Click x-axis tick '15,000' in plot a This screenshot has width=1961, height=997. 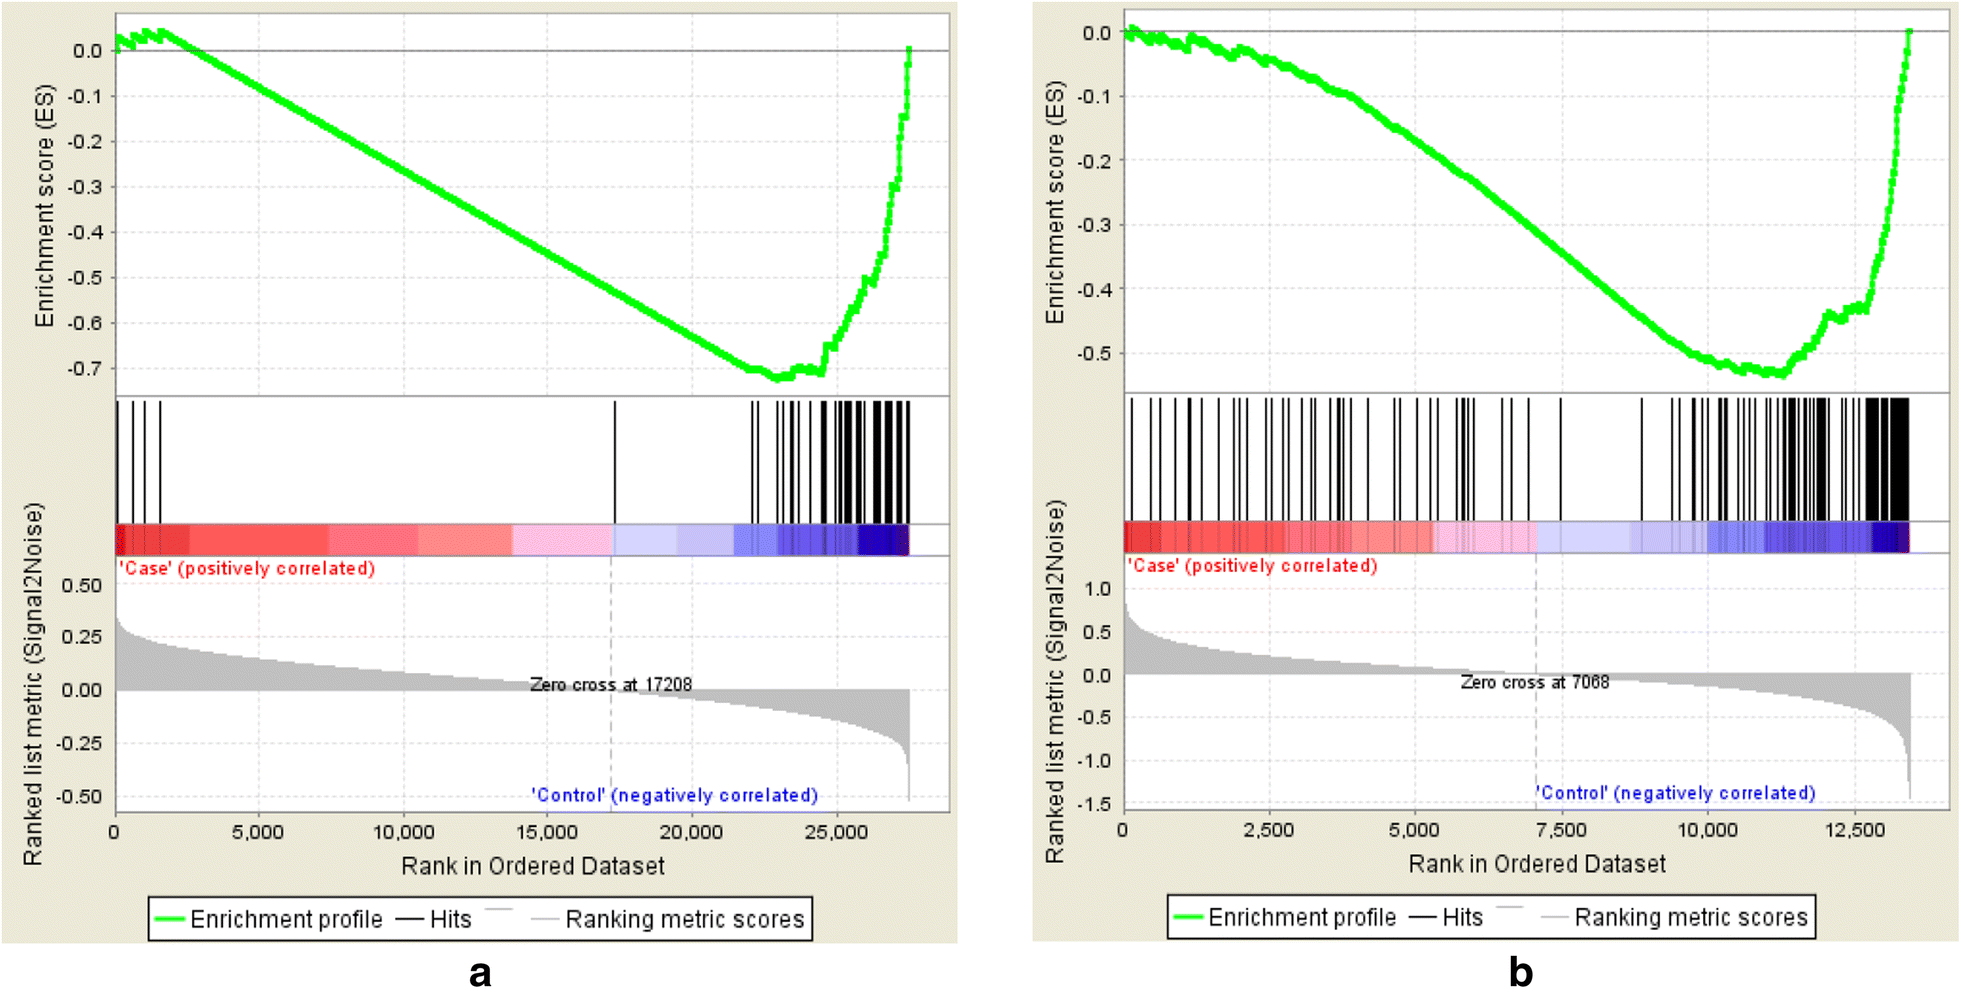tap(546, 832)
